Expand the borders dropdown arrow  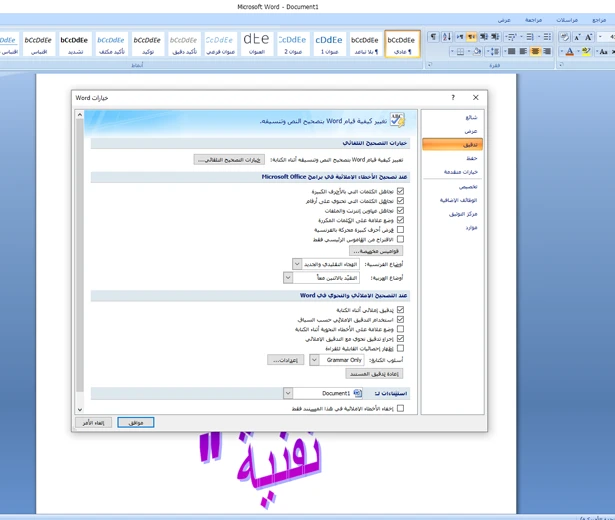point(452,51)
